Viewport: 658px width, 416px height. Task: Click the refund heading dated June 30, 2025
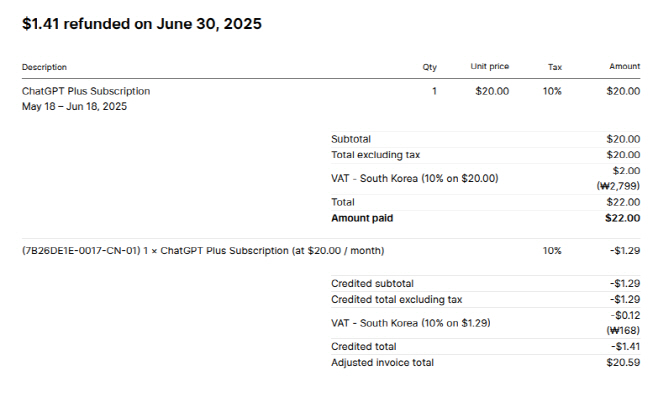141,24
